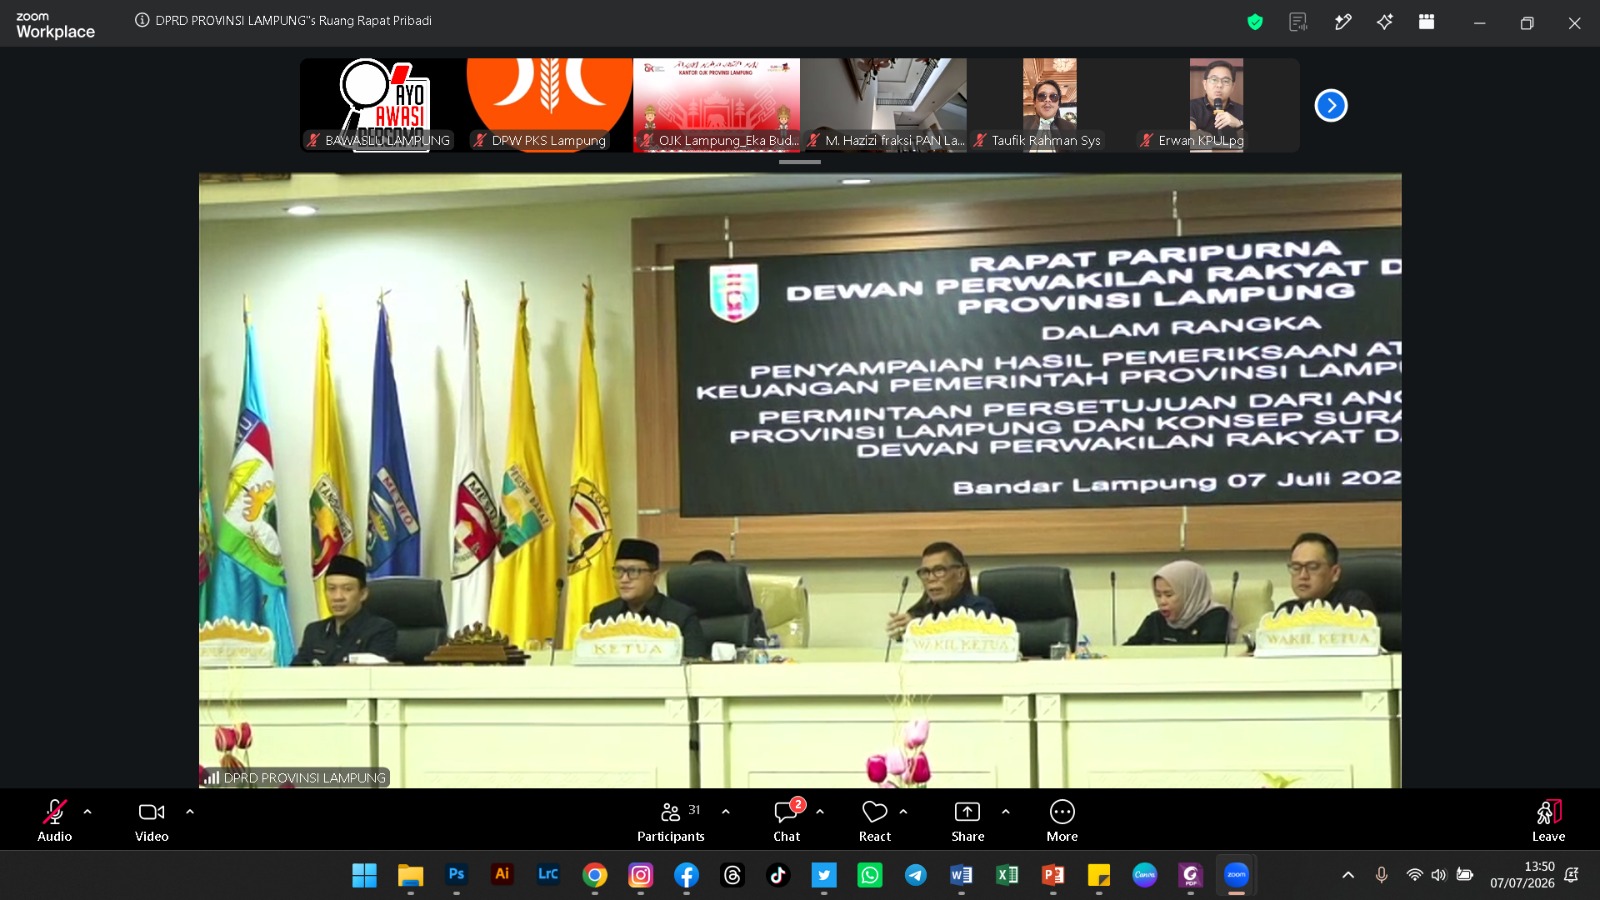Screen dimensions: 1600x900
Task: Click the Share screen icon
Action: pyautogui.click(x=967, y=812)
